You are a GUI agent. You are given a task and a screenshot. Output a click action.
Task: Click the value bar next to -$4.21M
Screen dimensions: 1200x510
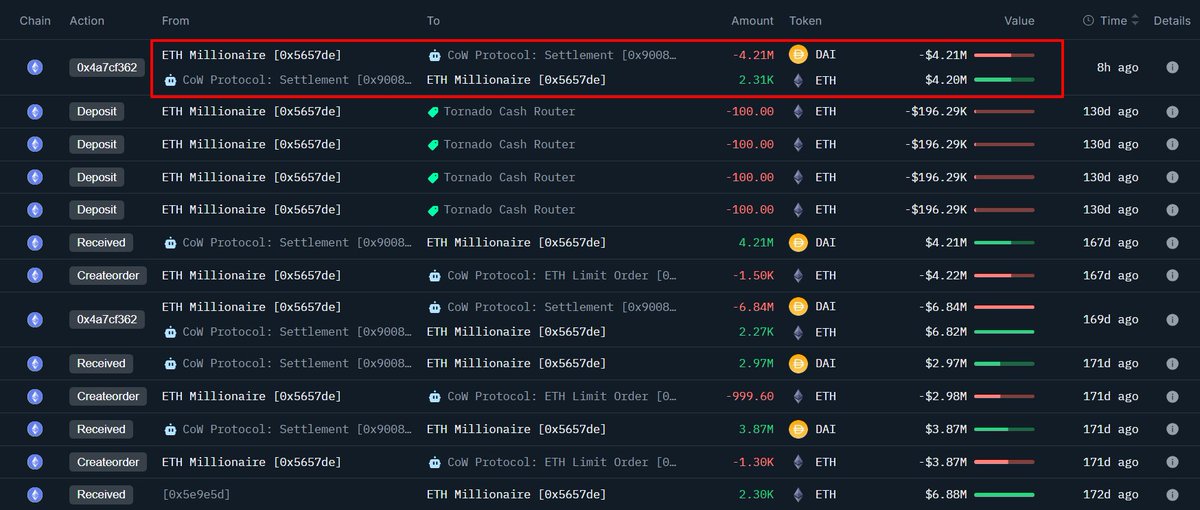point(1004,54)
